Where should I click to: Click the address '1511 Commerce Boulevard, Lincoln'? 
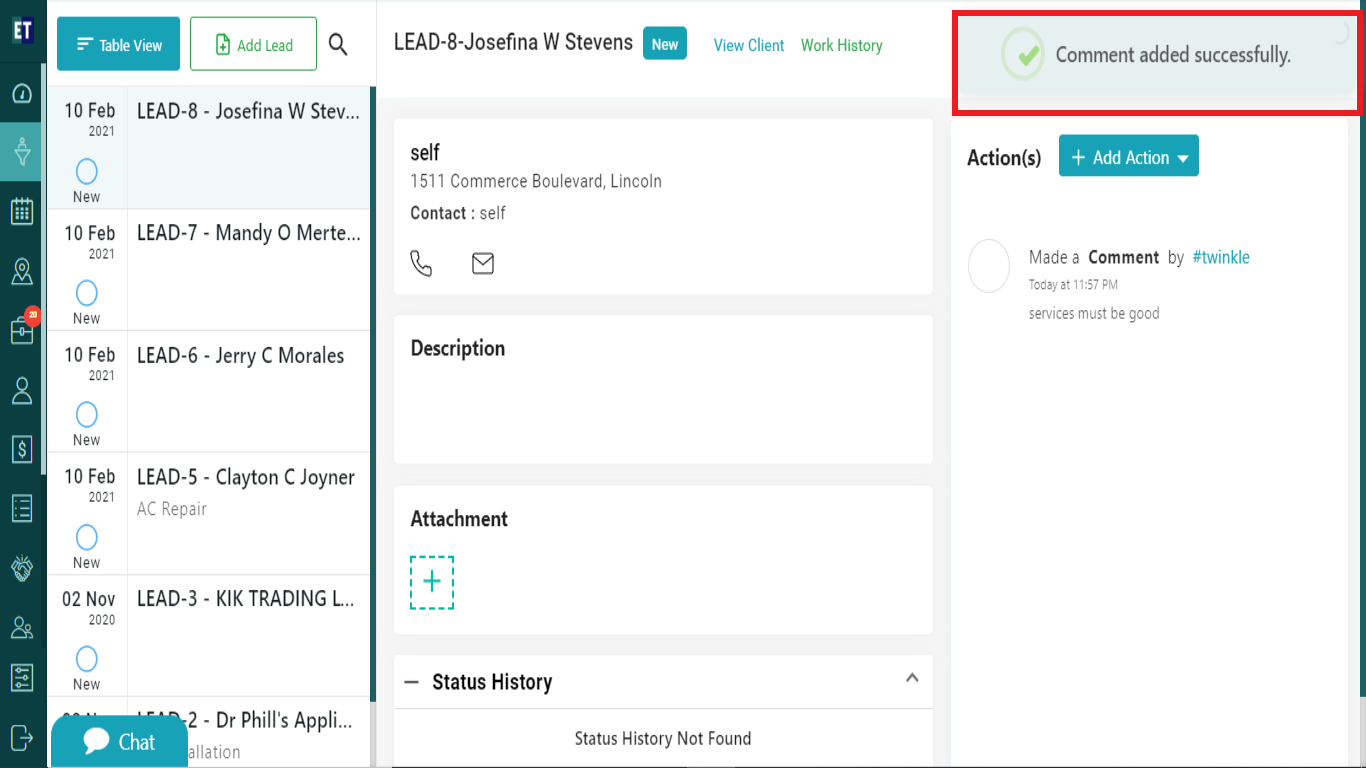click(x=536, y=181)
